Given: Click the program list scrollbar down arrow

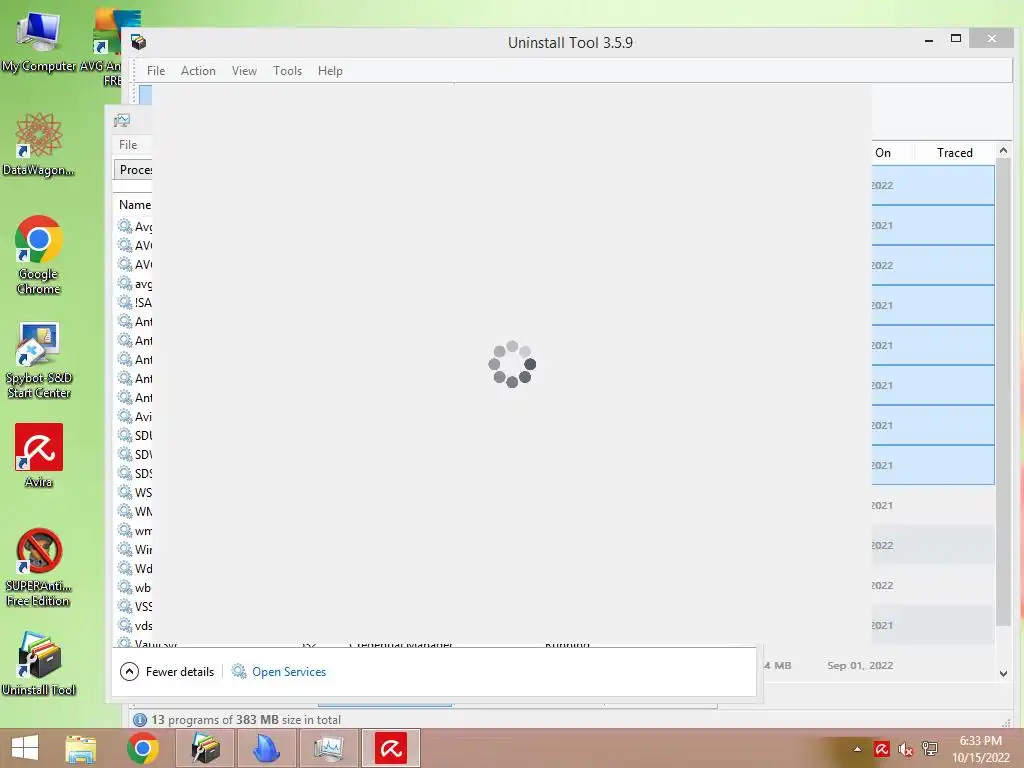Looking at the screenshot, I should coord(1003,673).
